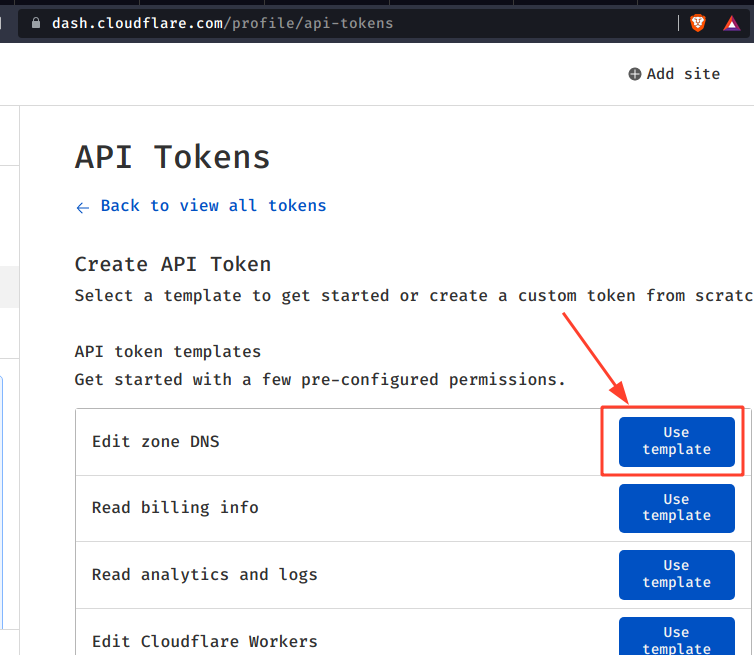
Task: Use template for Edit Cloudflare Workers
Action: [x=676, y=636]
